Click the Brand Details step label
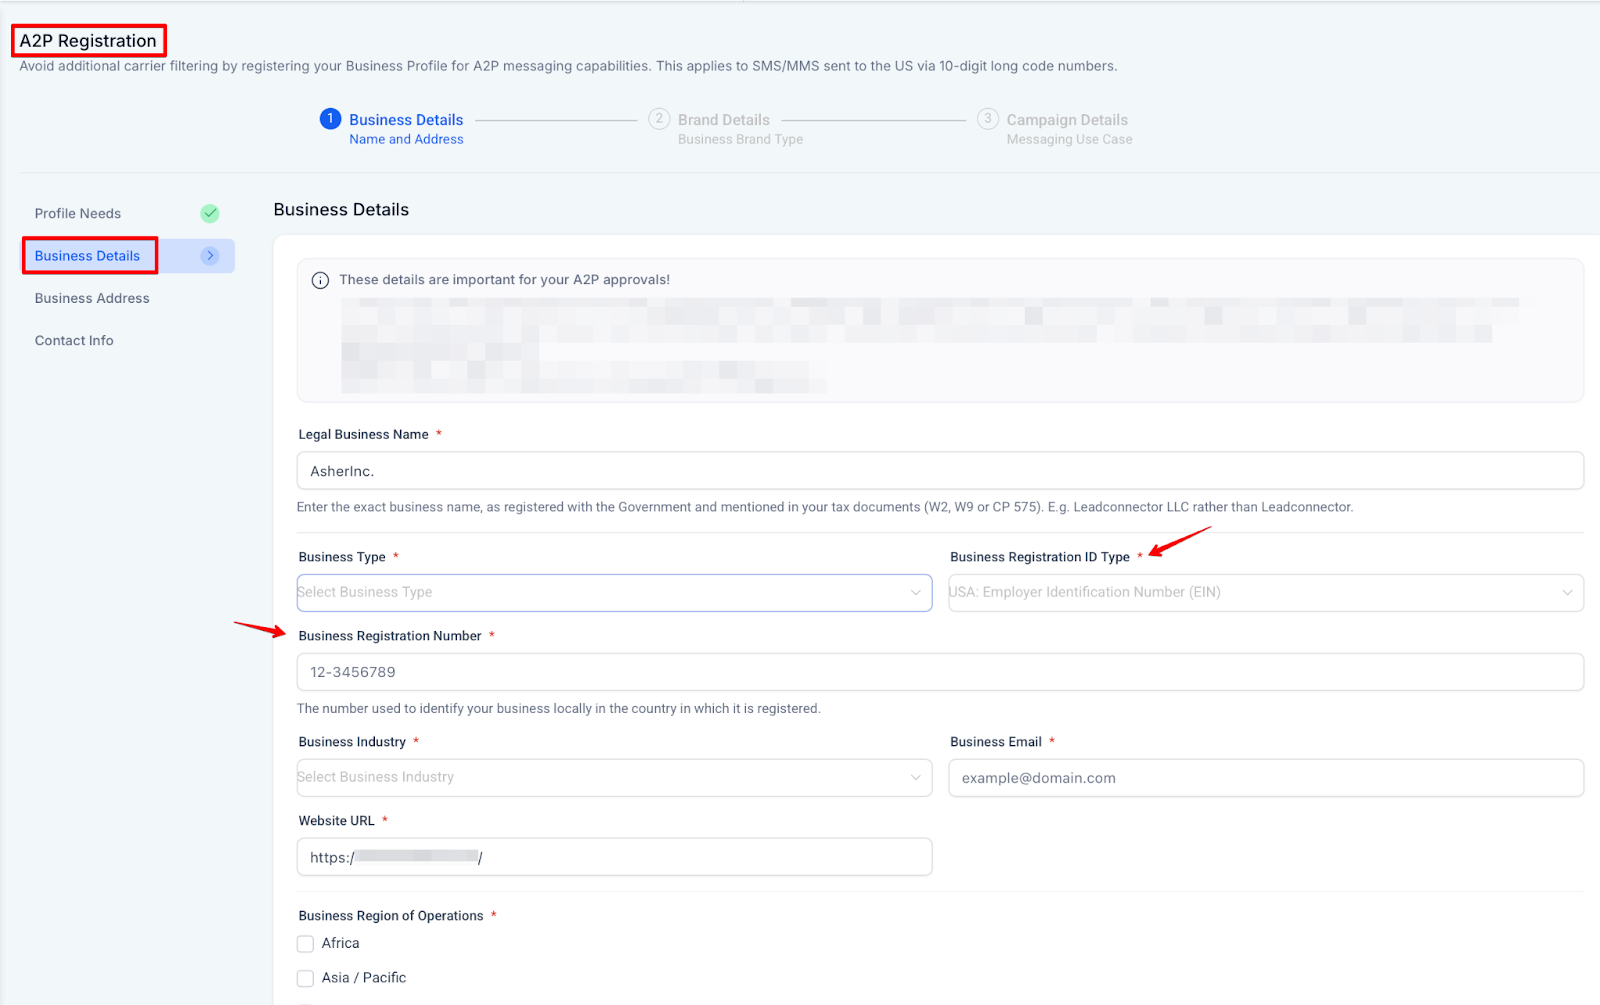This screenshot has width=1600, height=1005. (x=724, y=120)
